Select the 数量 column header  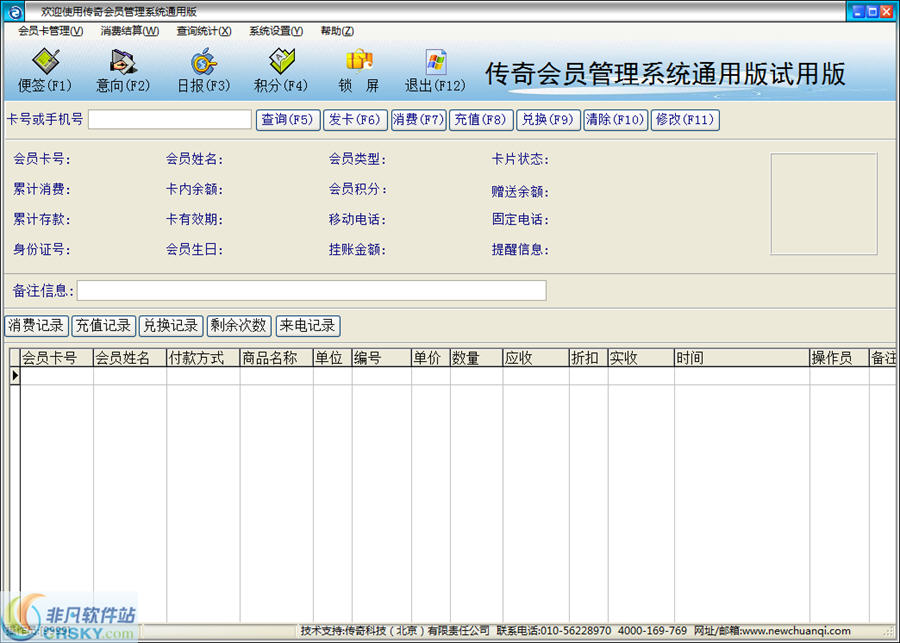tap(476, 358)
